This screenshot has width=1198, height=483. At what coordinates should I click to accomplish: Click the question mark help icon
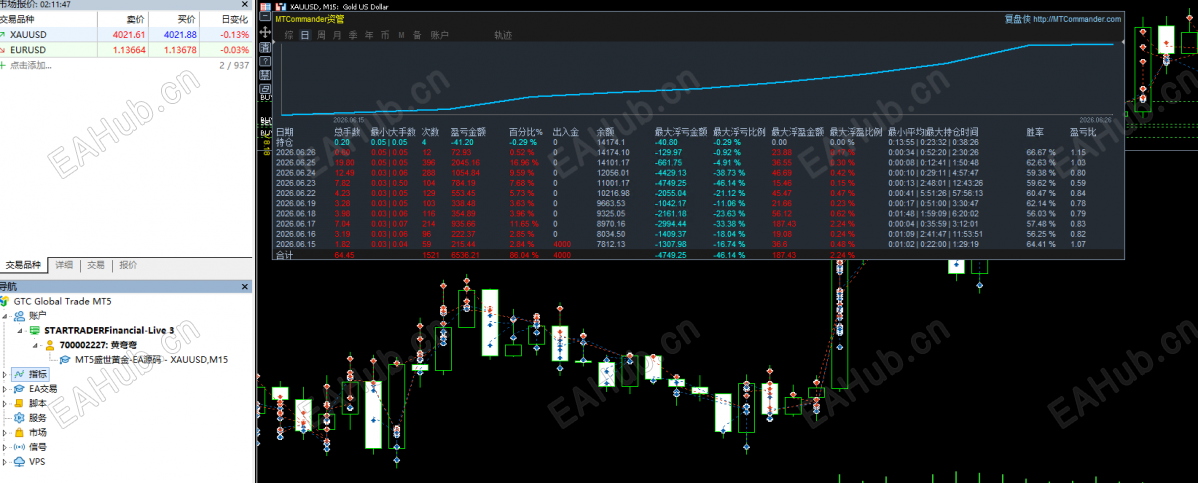coord(265,61)
